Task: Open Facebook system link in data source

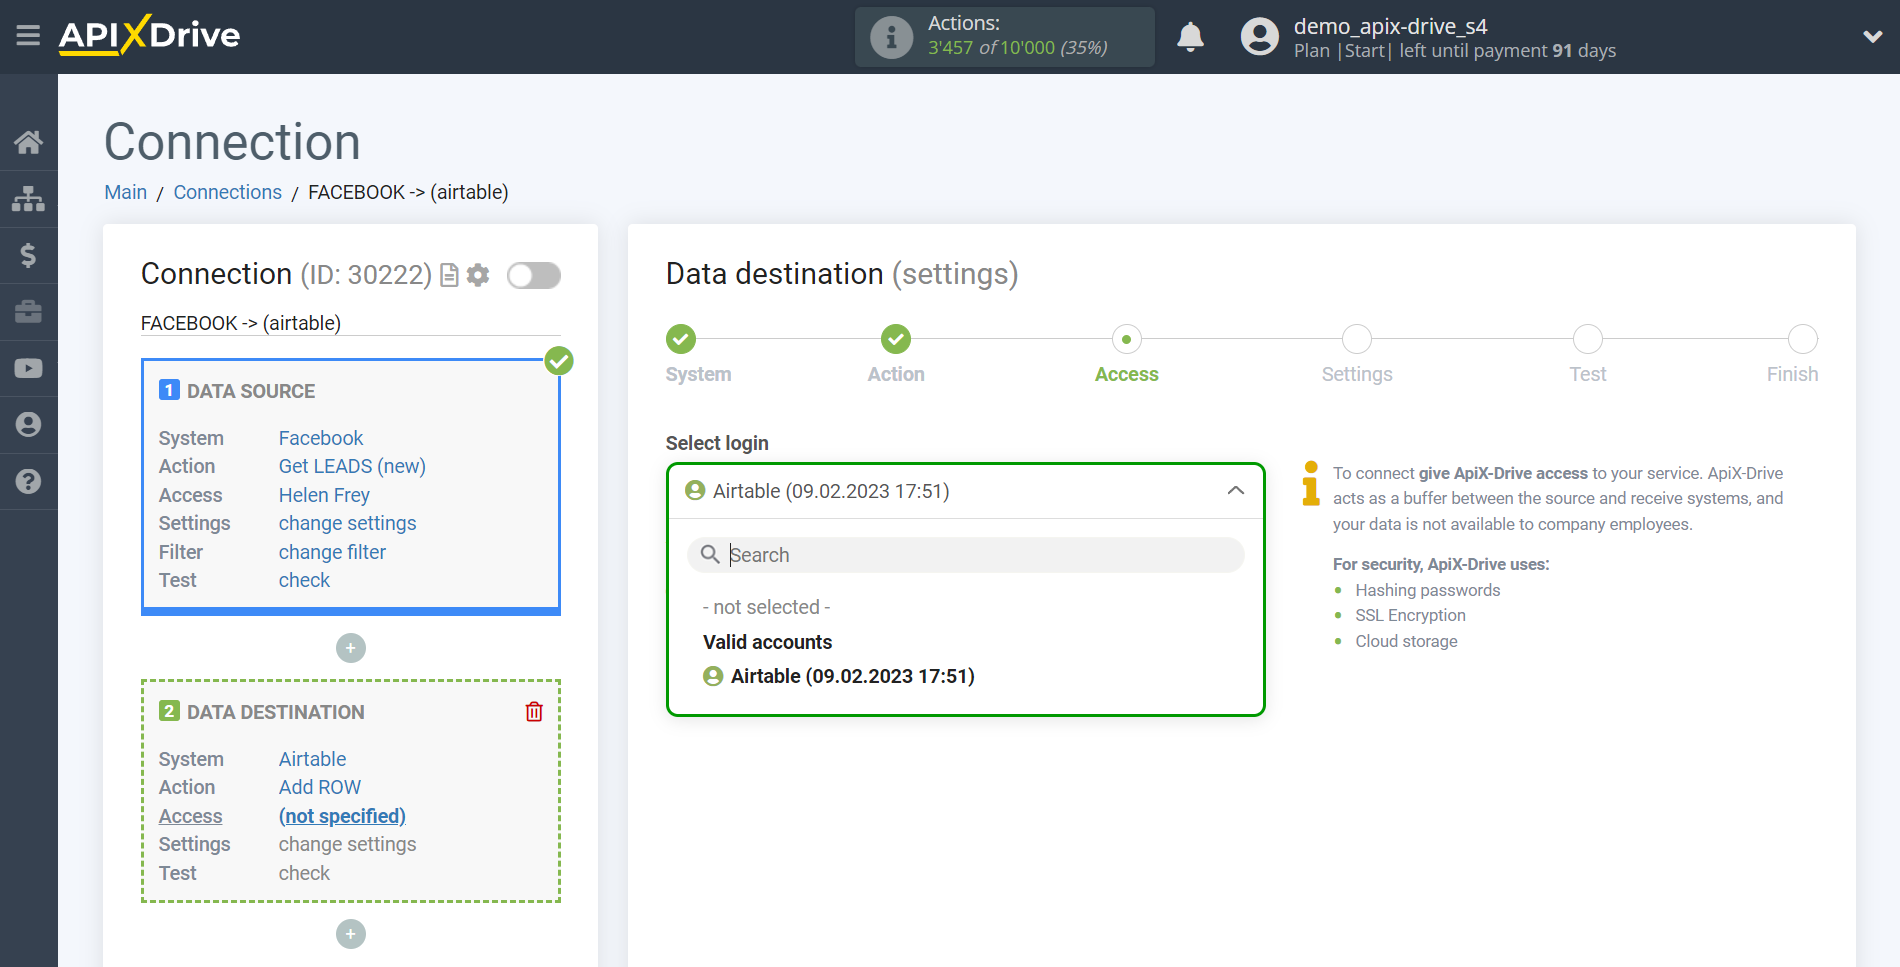Action: 321,438
